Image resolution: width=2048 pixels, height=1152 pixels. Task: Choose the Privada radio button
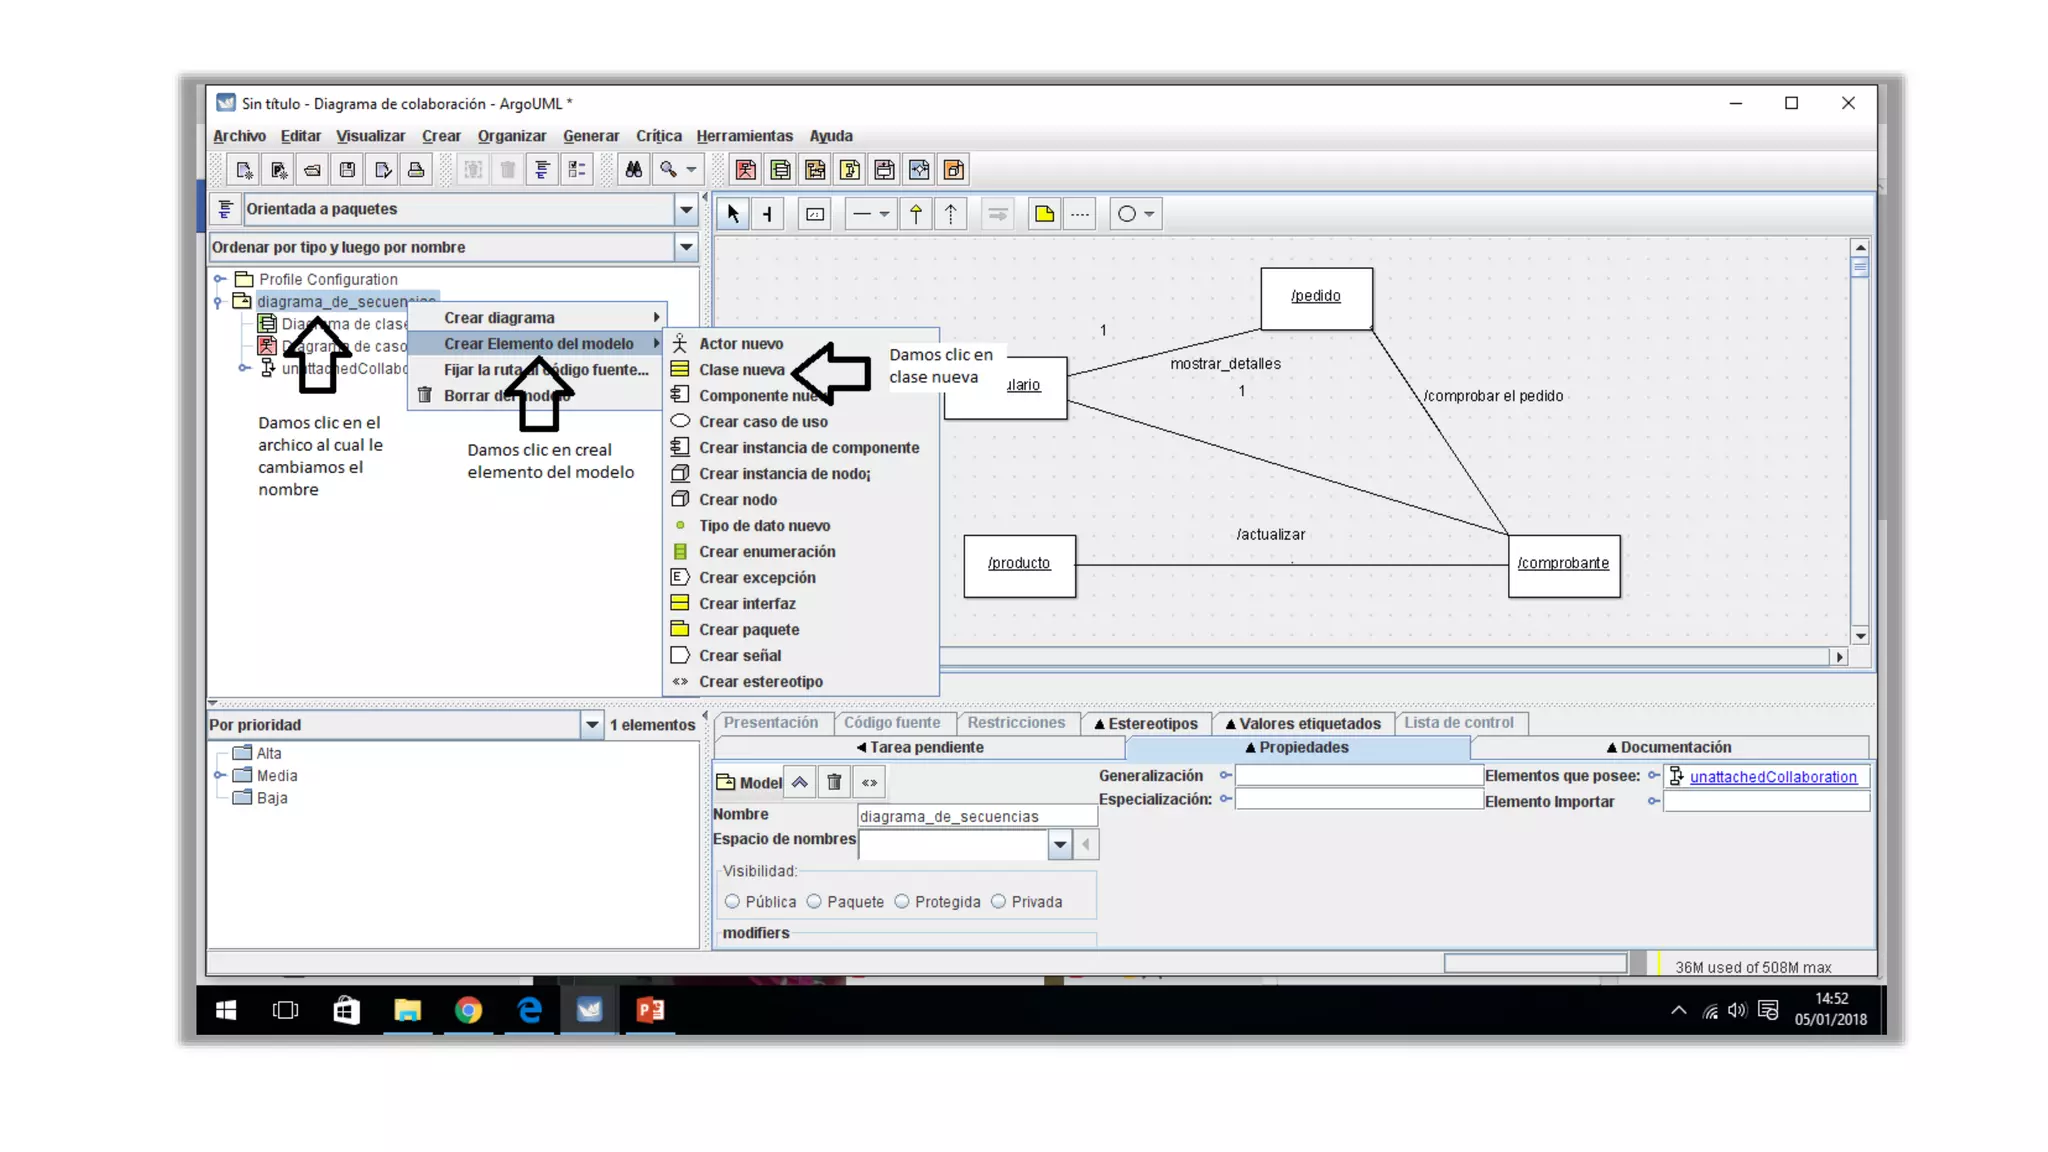click(x=998, y=902)
